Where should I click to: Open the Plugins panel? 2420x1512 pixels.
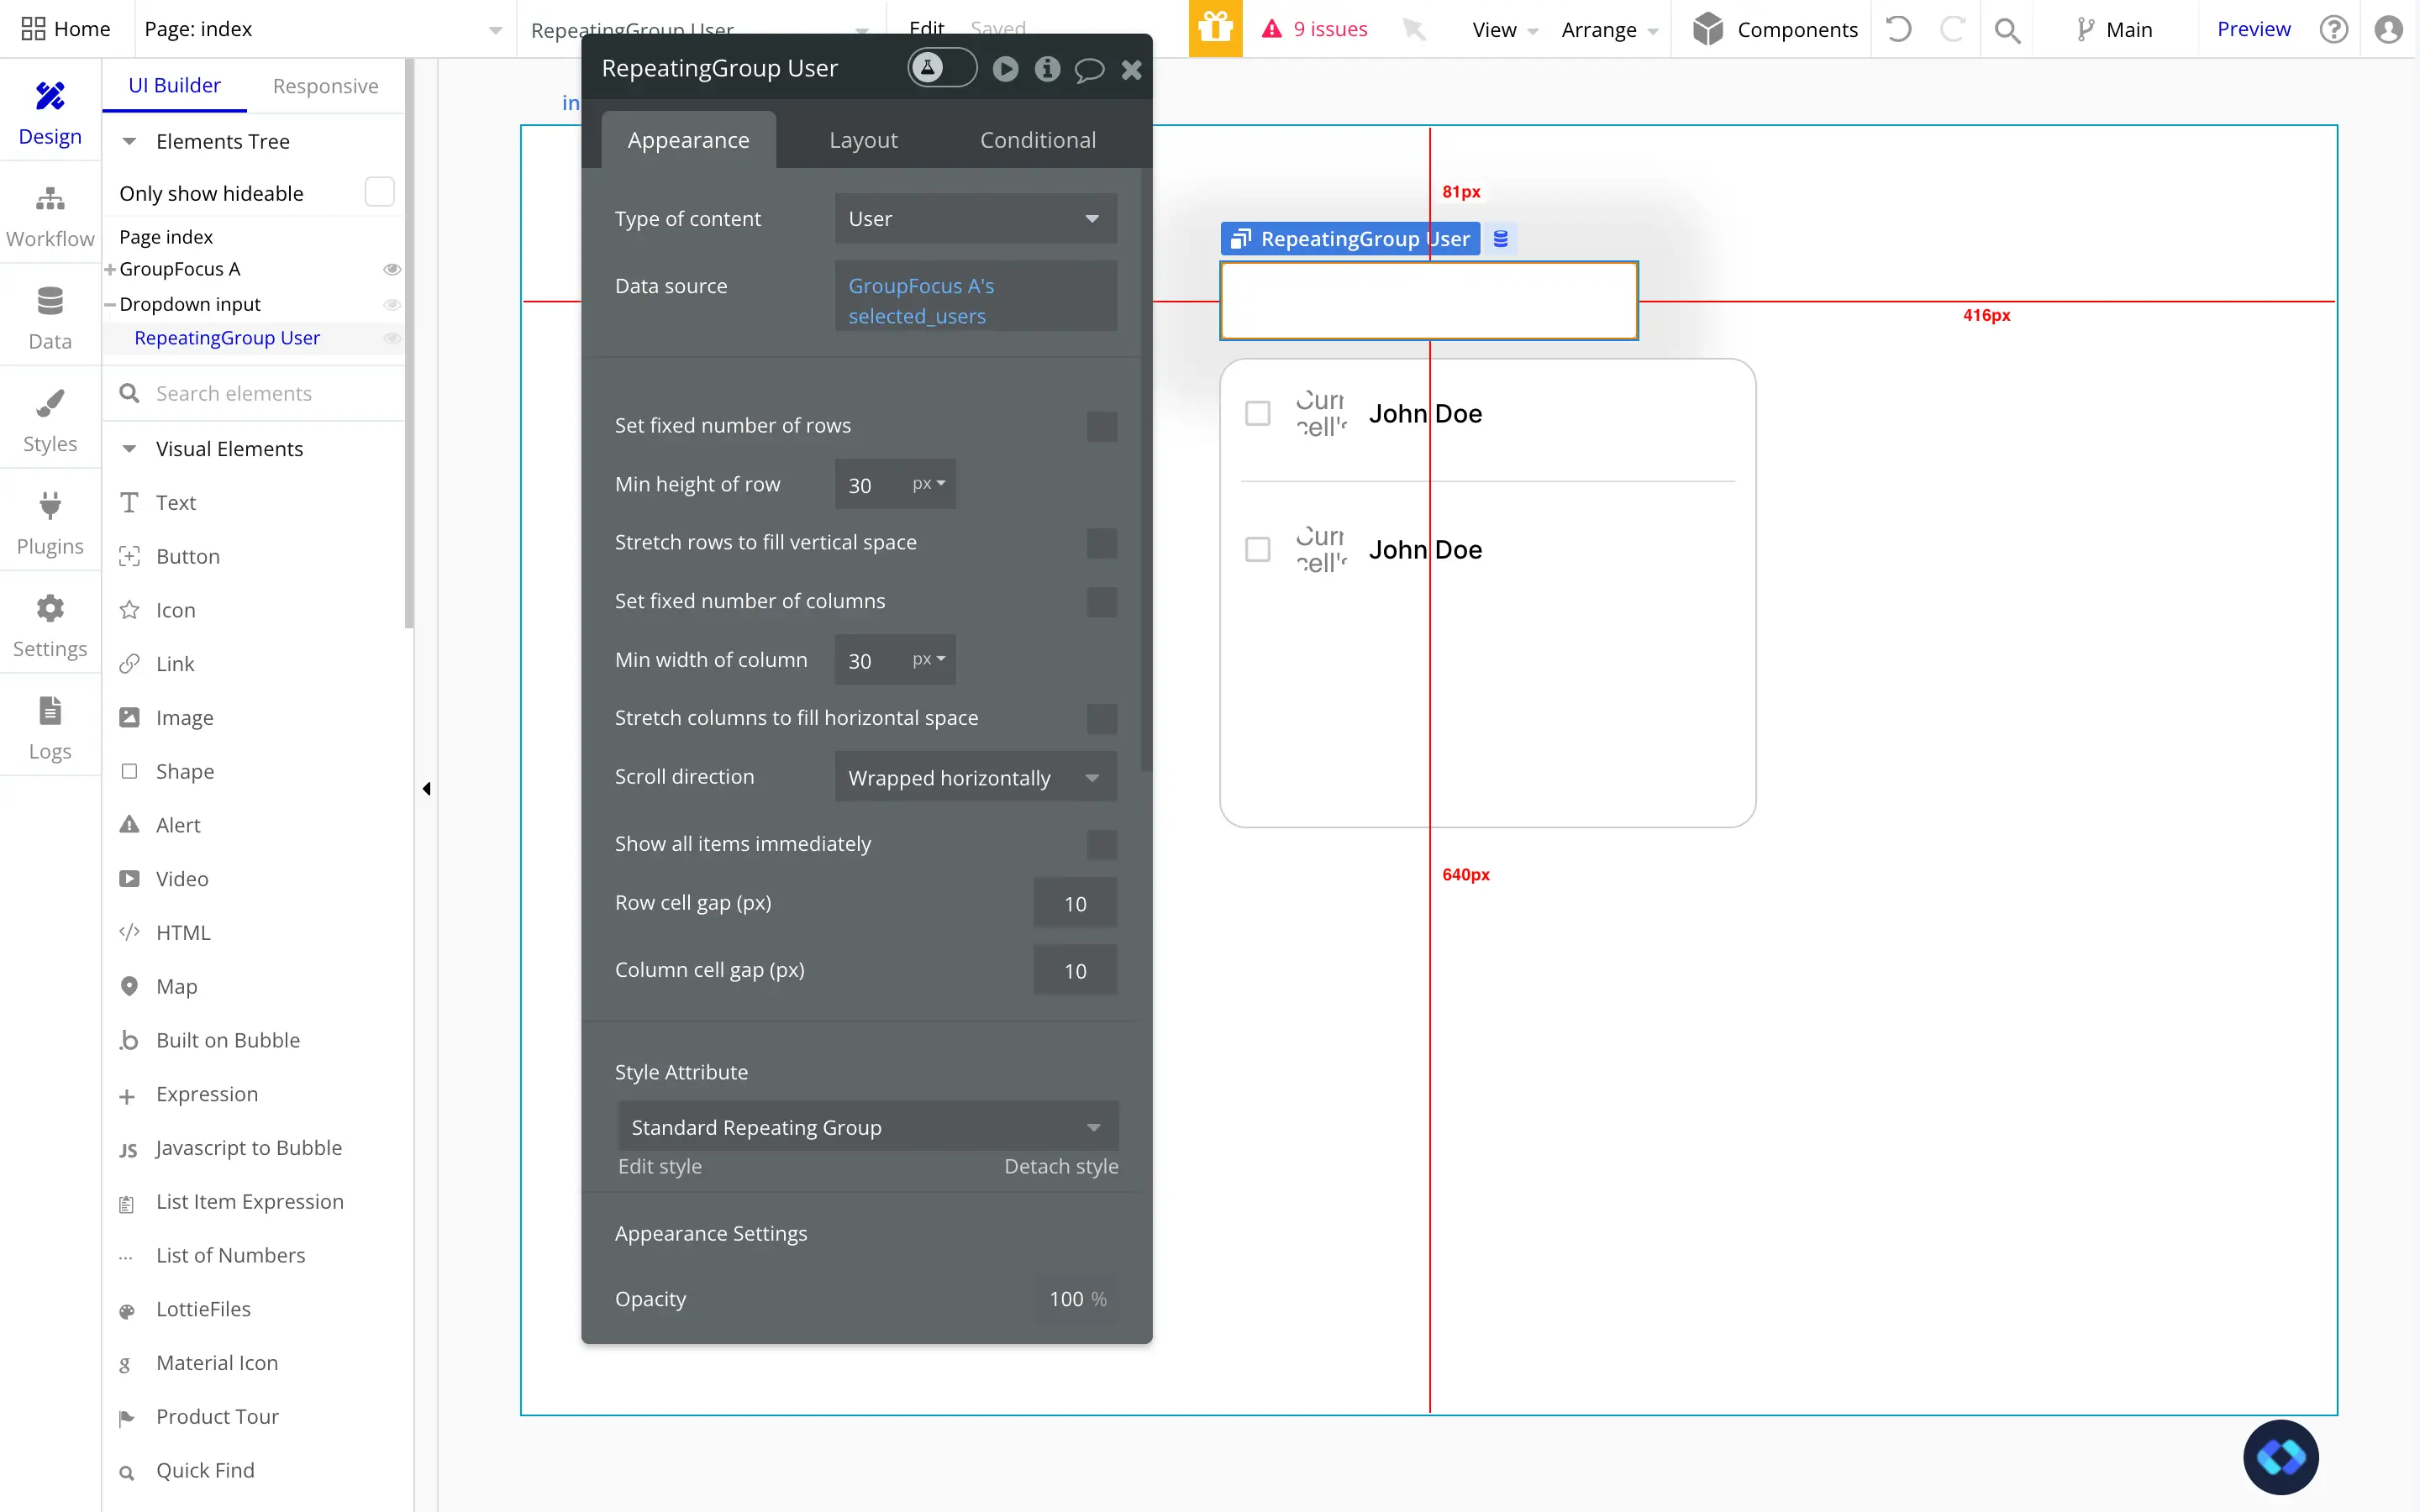pos(50,521)
